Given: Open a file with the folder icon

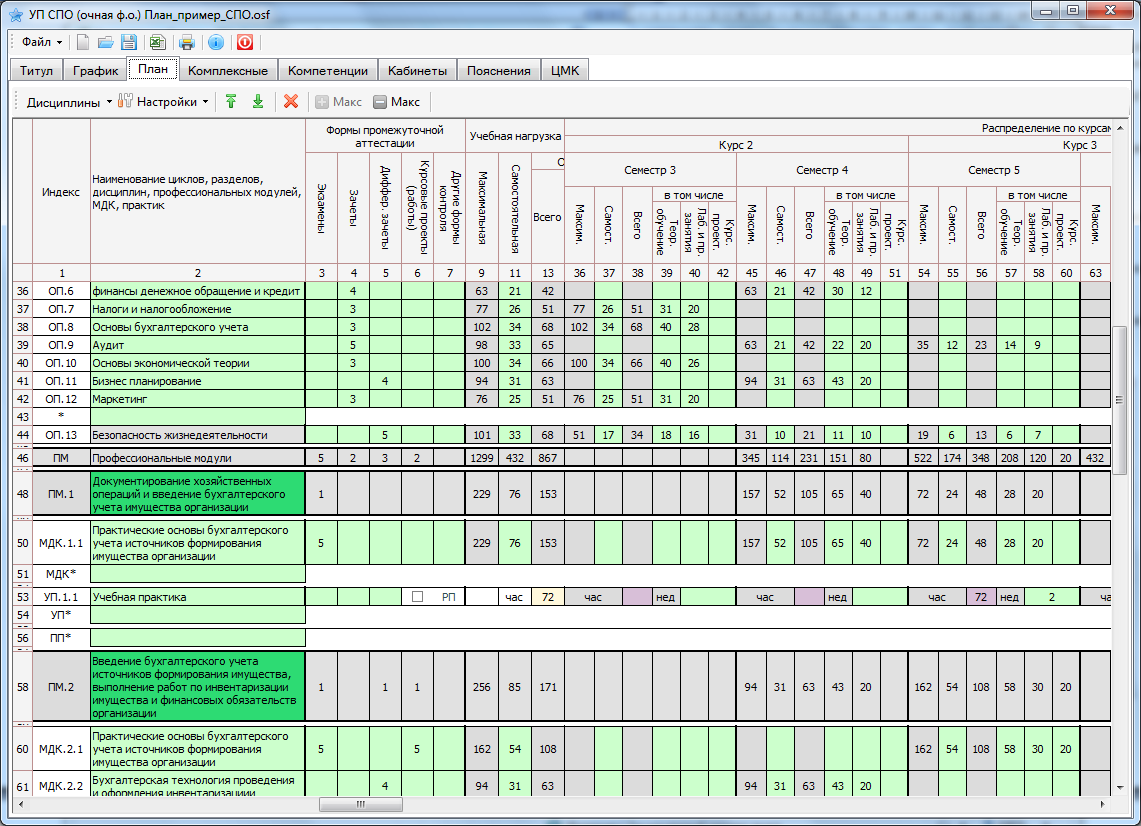Looking at the screenshot, I should pos(106,42).
